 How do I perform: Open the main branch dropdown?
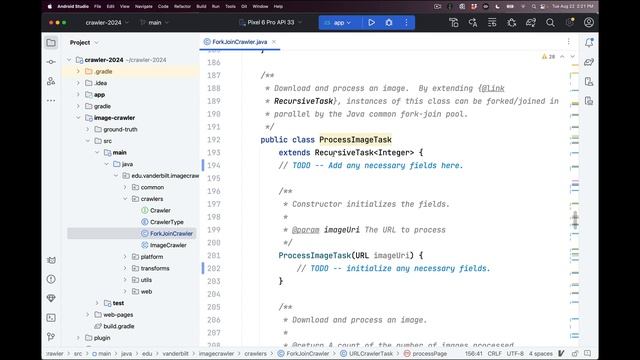[154, 23]
